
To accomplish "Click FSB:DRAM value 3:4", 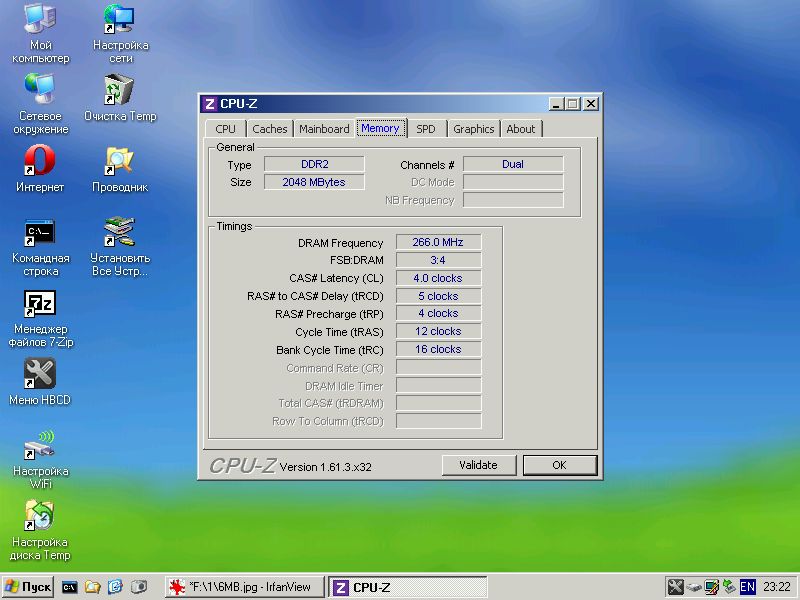I will click(x=438, y=260).
